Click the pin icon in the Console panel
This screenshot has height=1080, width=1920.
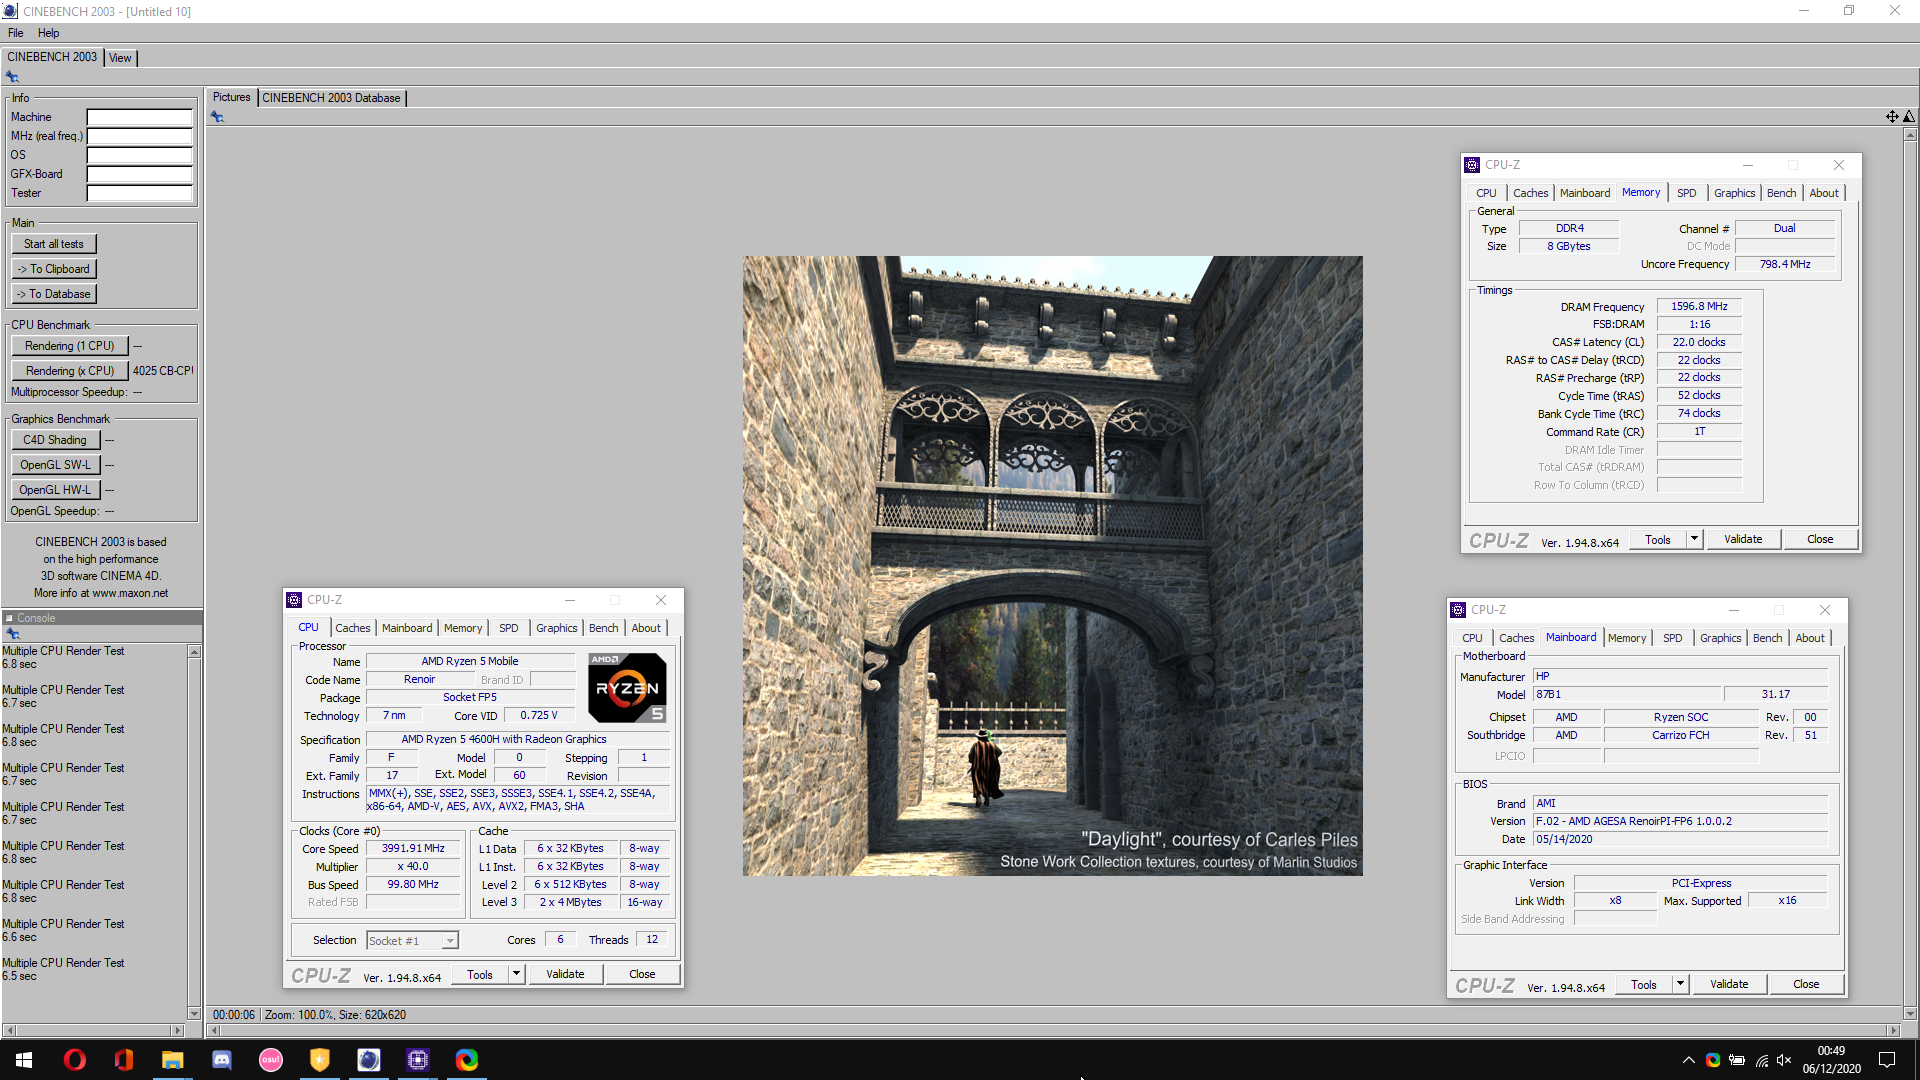(12, 634)
